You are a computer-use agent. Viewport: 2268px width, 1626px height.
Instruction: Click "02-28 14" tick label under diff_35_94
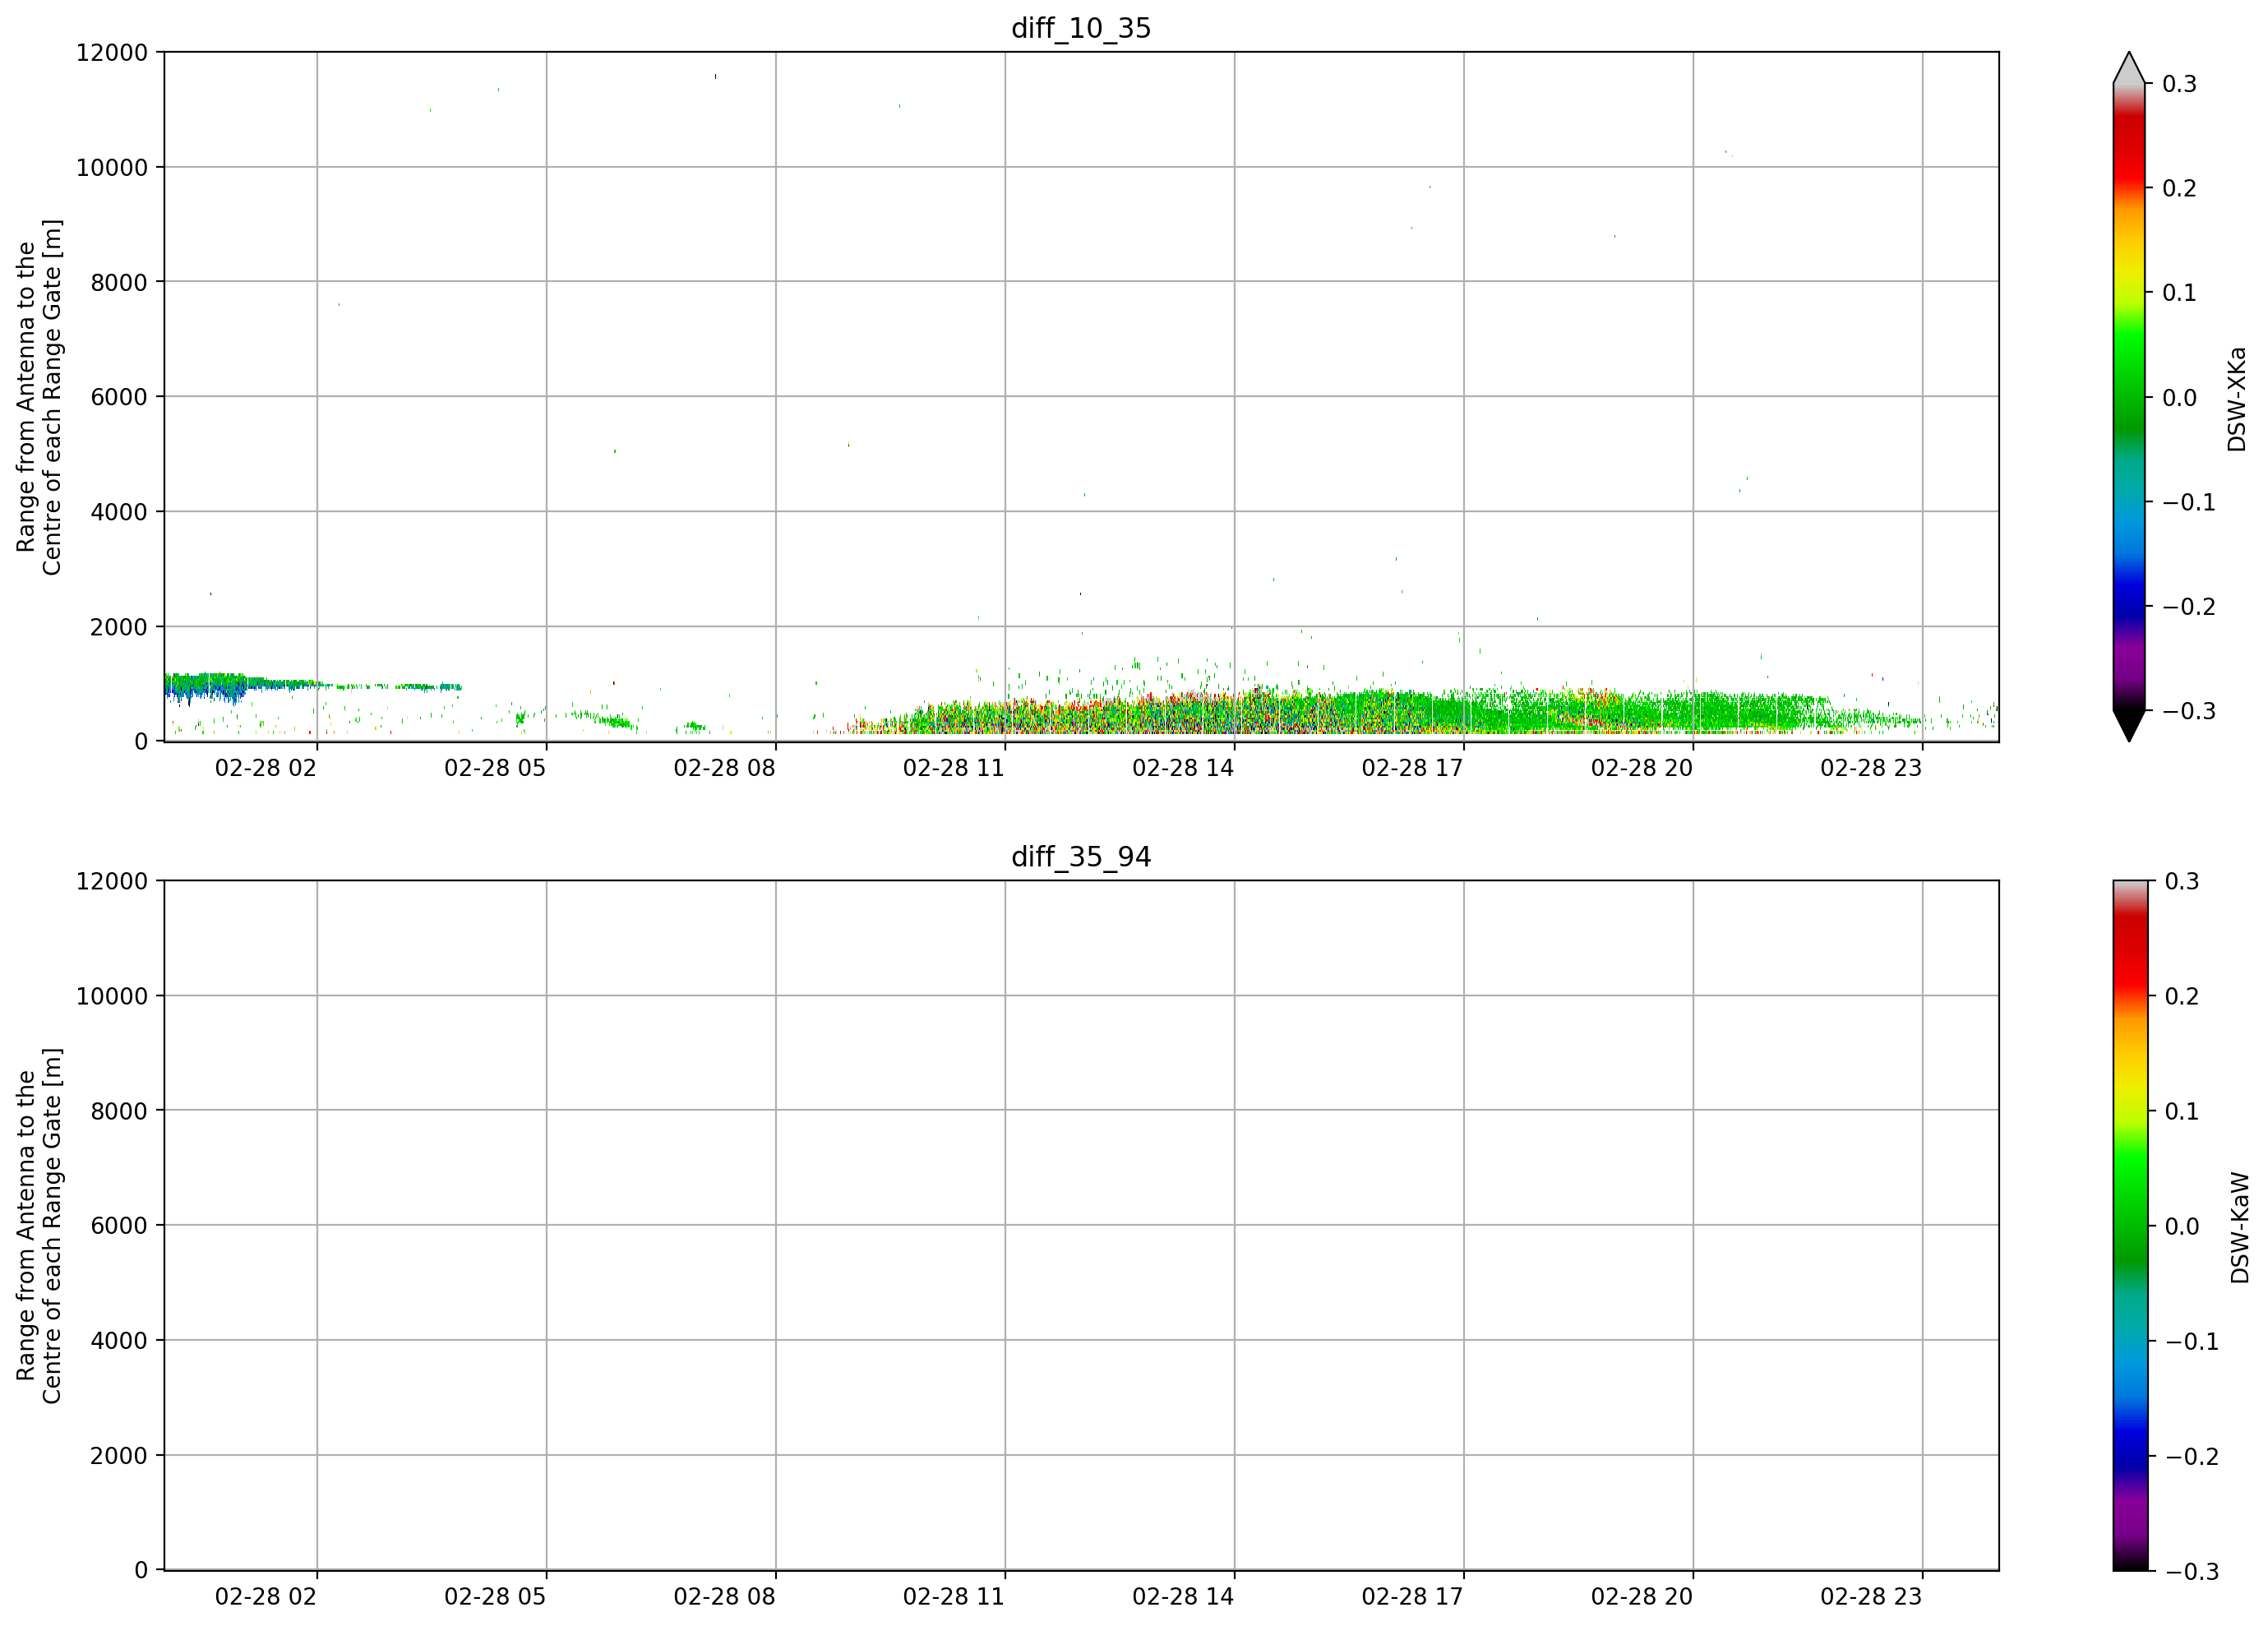[x=1183, y=1597]
